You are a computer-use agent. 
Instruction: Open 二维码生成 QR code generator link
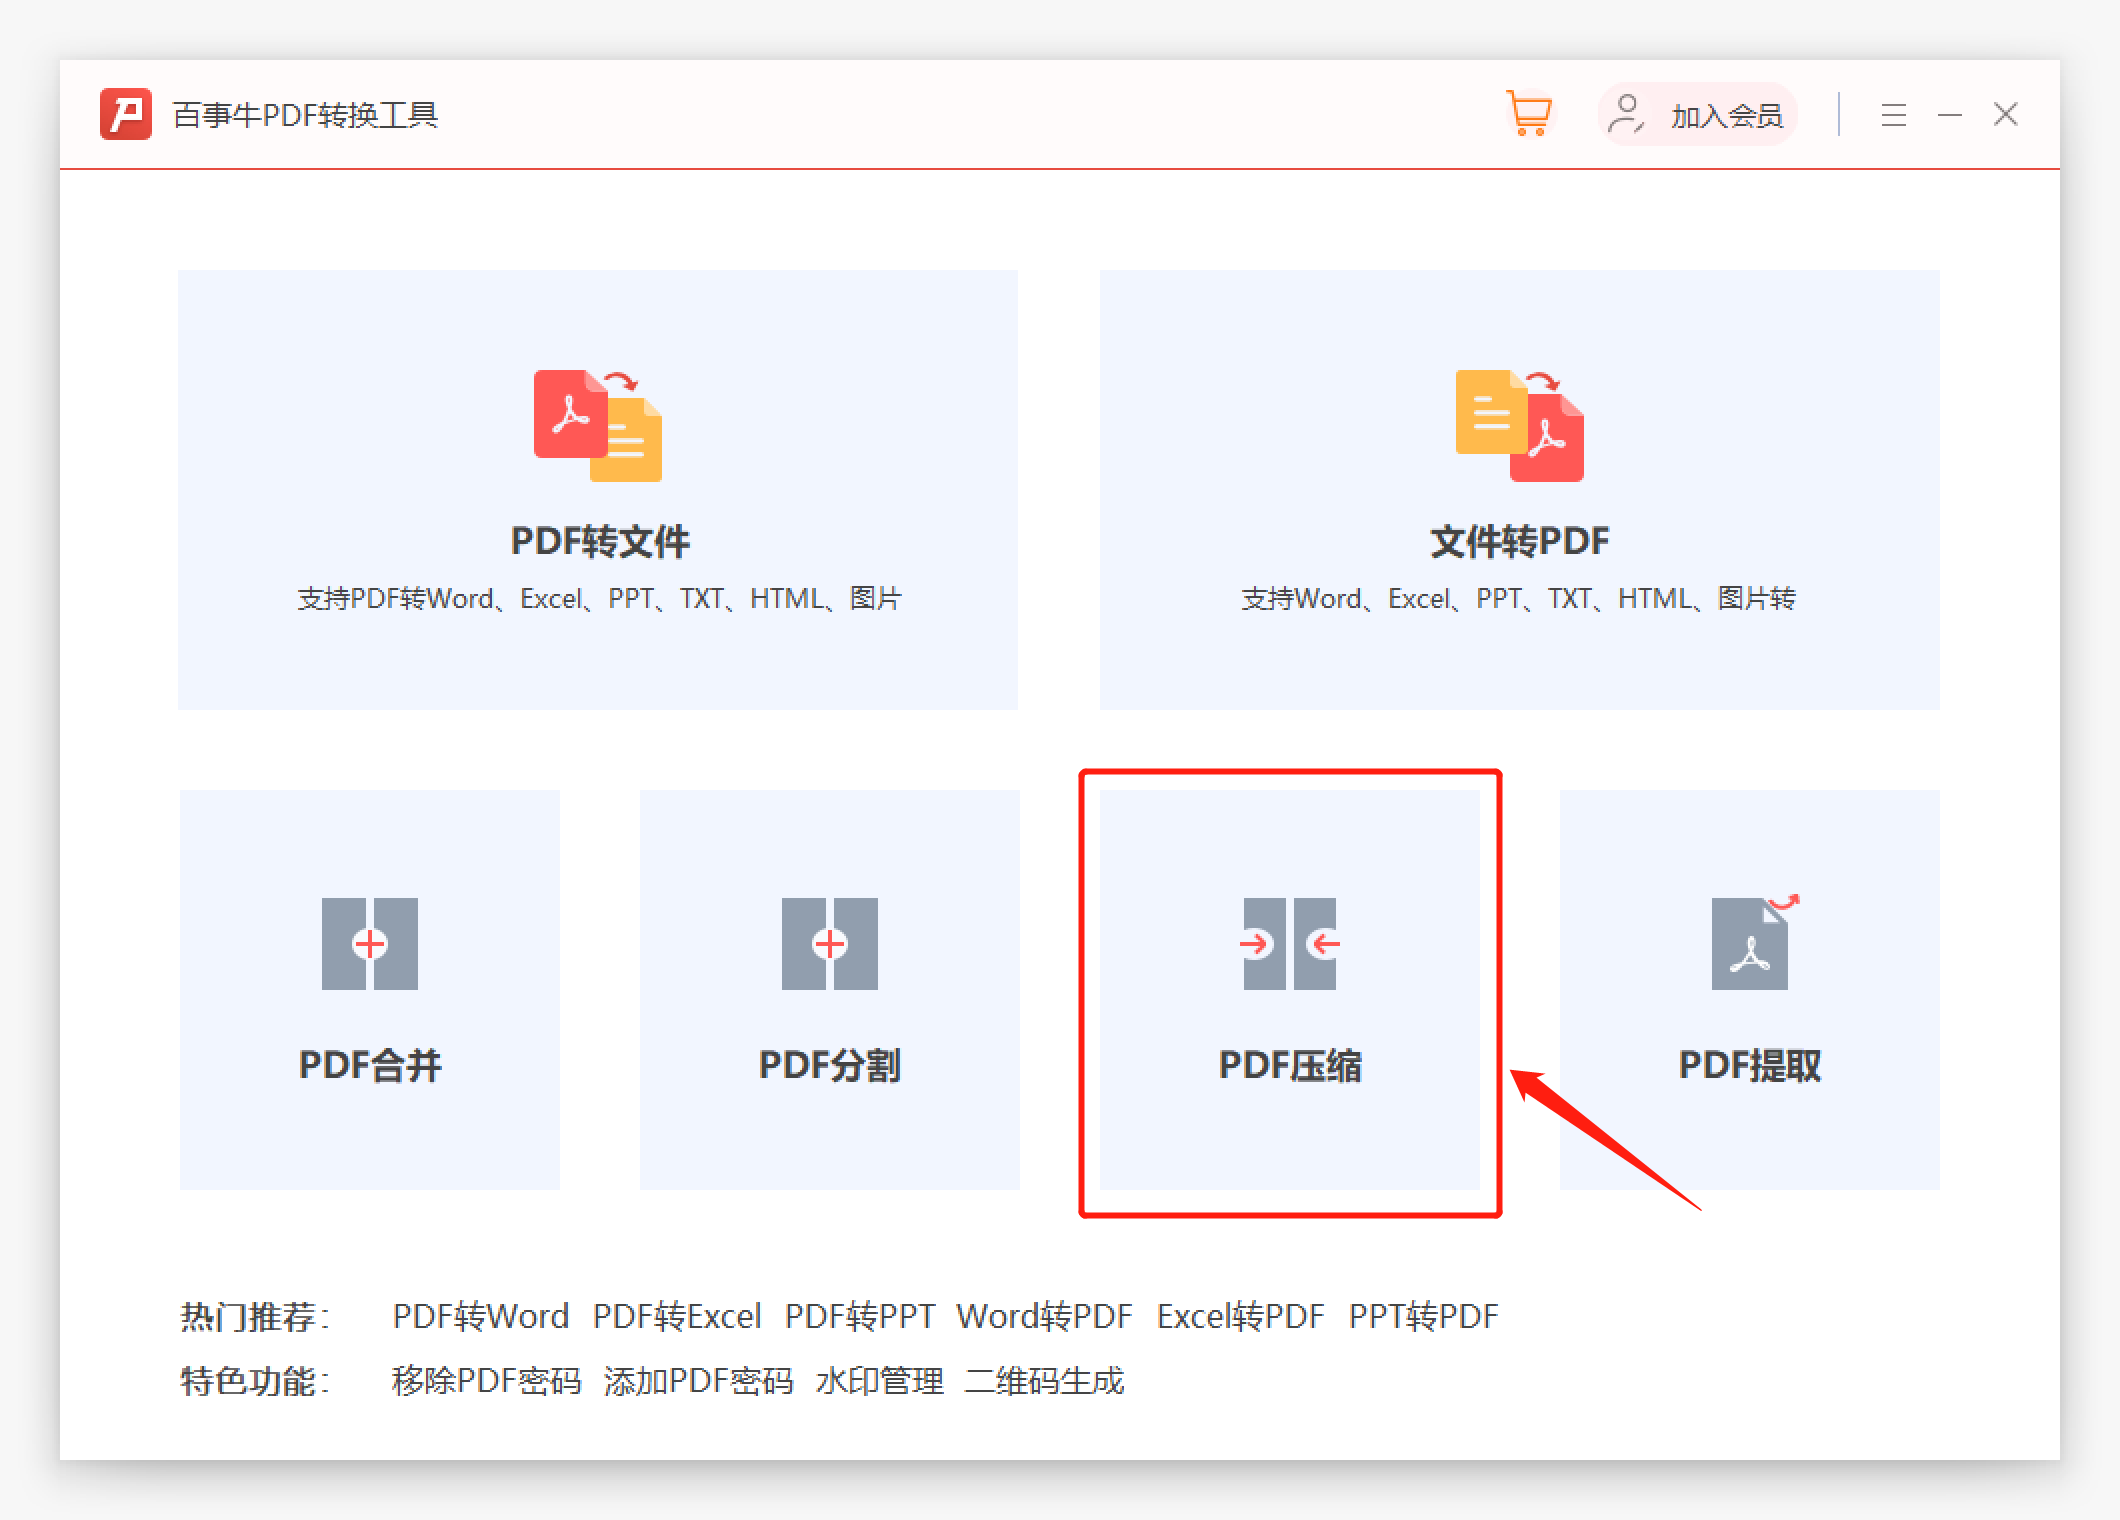click(1045, 1381)
